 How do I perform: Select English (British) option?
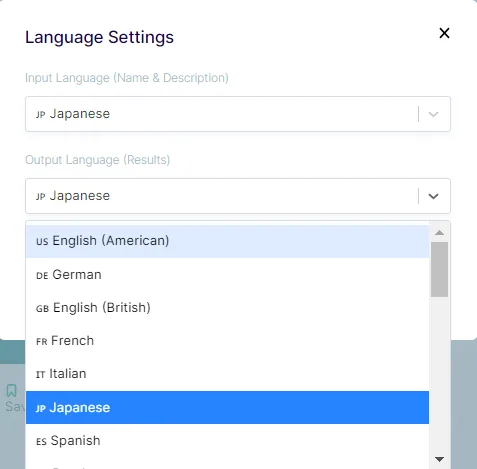pyautogui.click(x=227, y=308)
